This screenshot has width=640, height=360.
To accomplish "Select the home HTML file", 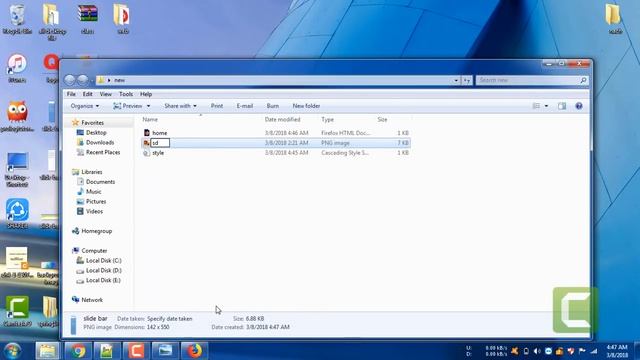I will (x=160, y=133).
